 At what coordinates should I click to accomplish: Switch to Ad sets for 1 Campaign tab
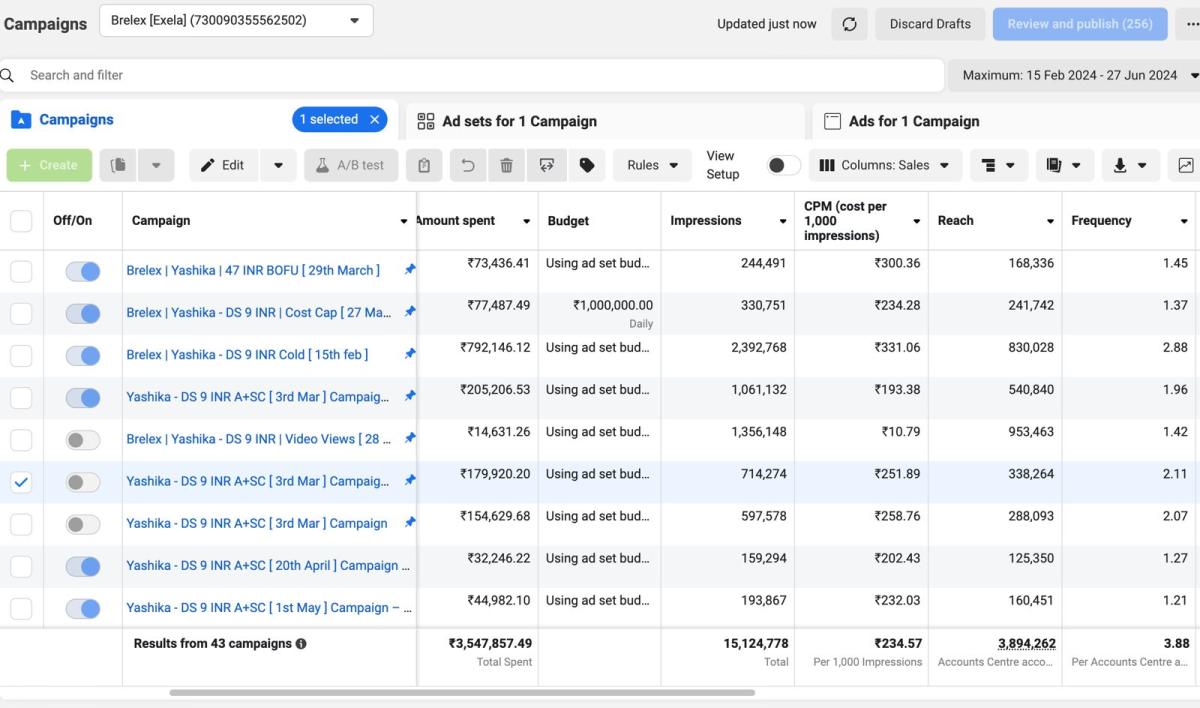pyautogui.click(x=519, y=121)
